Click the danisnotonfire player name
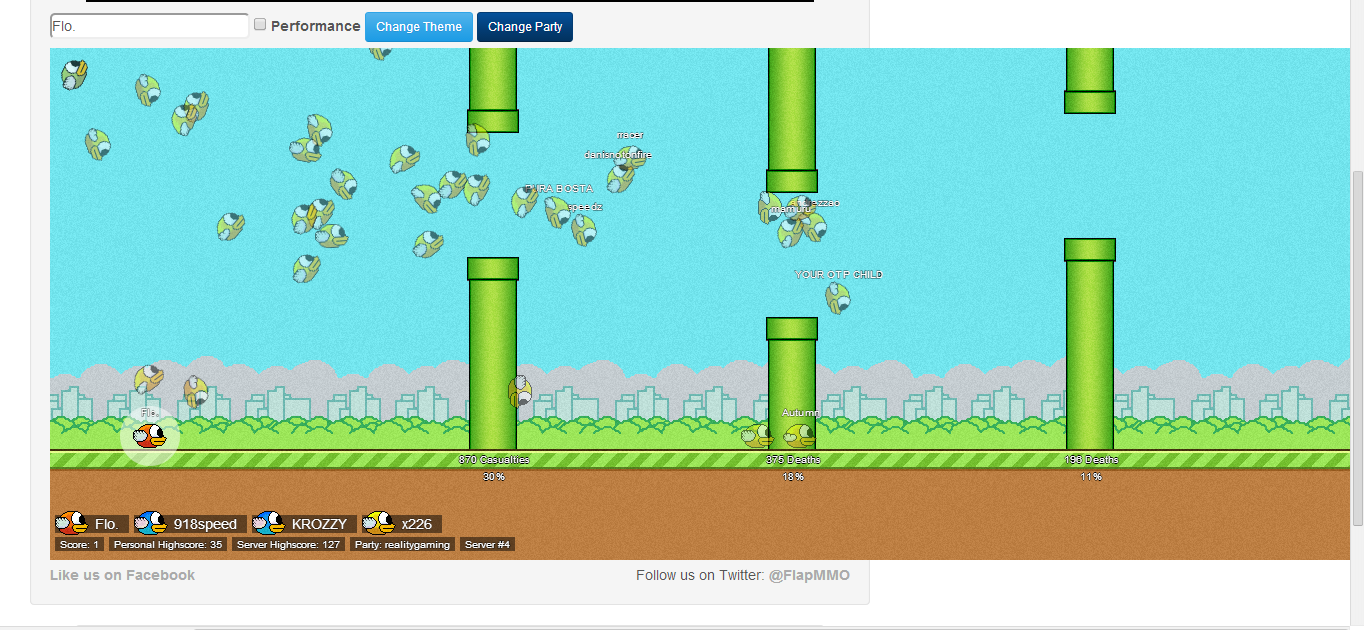 [618, 155]
